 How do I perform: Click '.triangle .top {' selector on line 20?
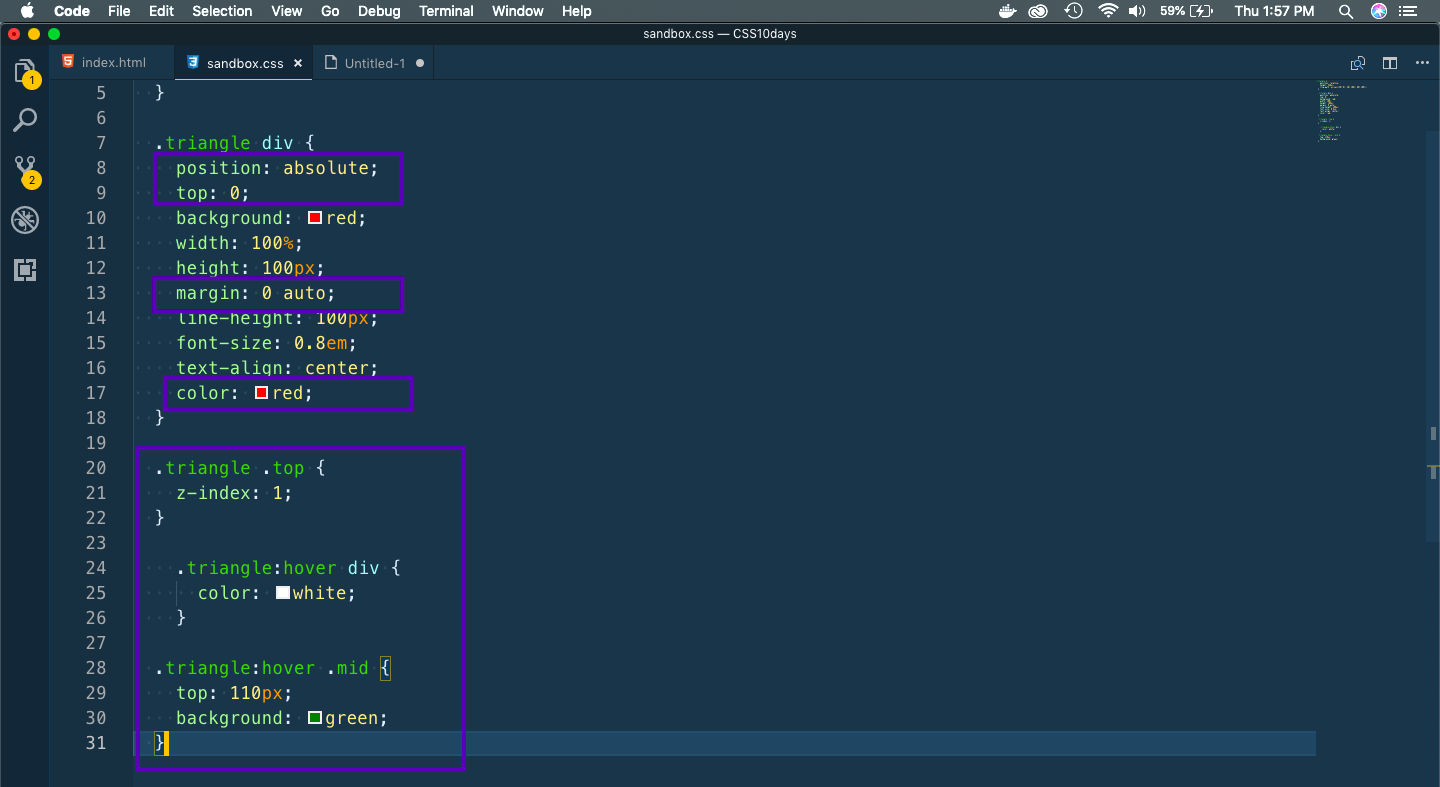pyautogui.click(x=240, y=468)
